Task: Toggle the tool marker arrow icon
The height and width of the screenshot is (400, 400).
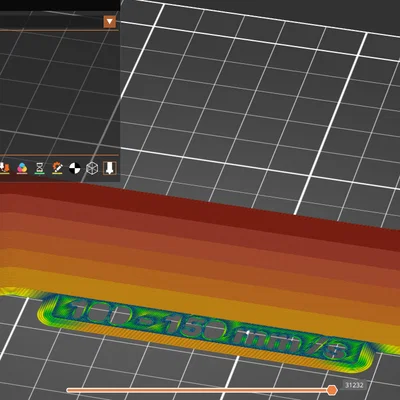Action: click(109, 168)
